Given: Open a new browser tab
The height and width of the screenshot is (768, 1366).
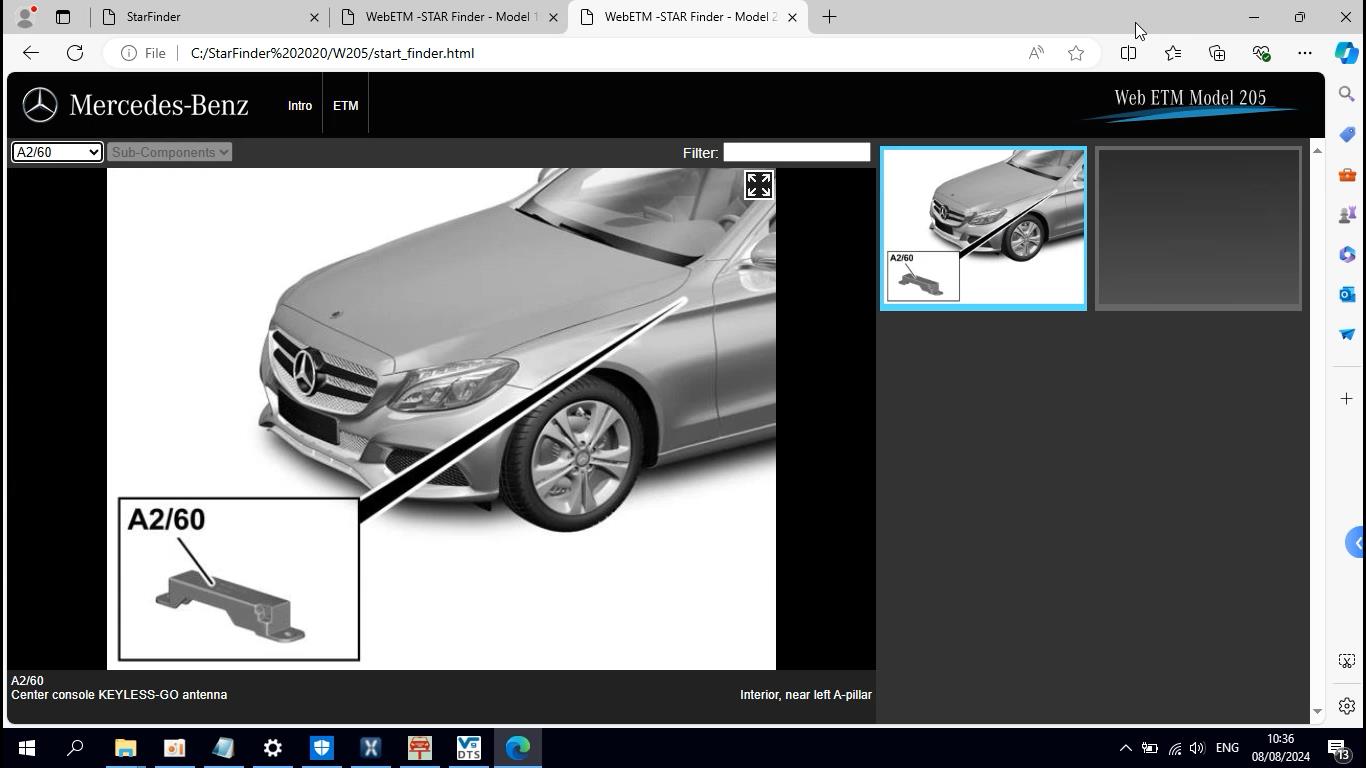Looking at the screenshot, I should click(829, 17).
